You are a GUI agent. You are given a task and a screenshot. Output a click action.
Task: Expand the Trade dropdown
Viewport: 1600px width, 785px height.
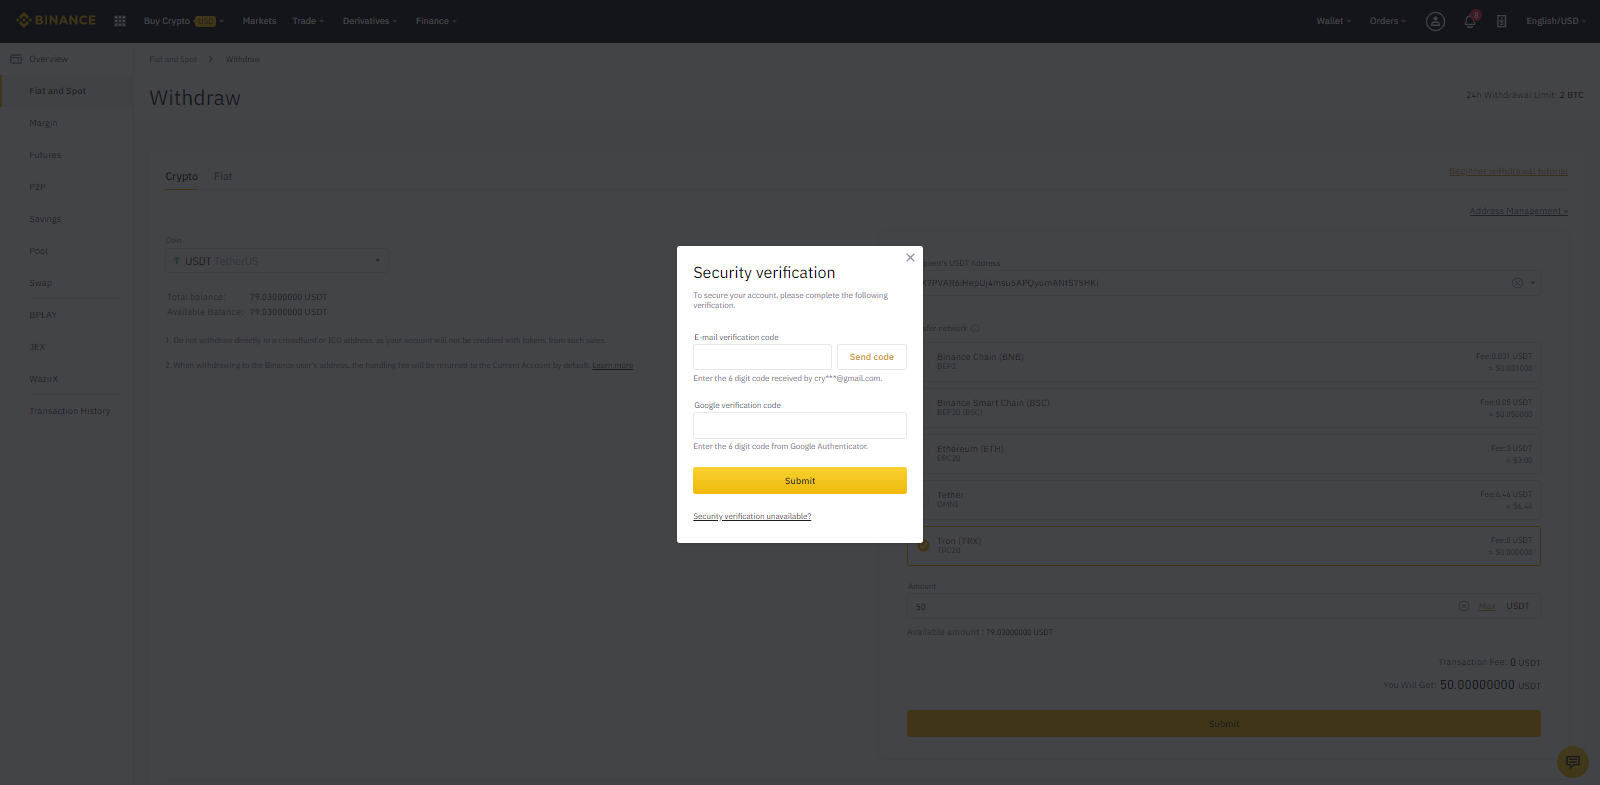point(308,21)
